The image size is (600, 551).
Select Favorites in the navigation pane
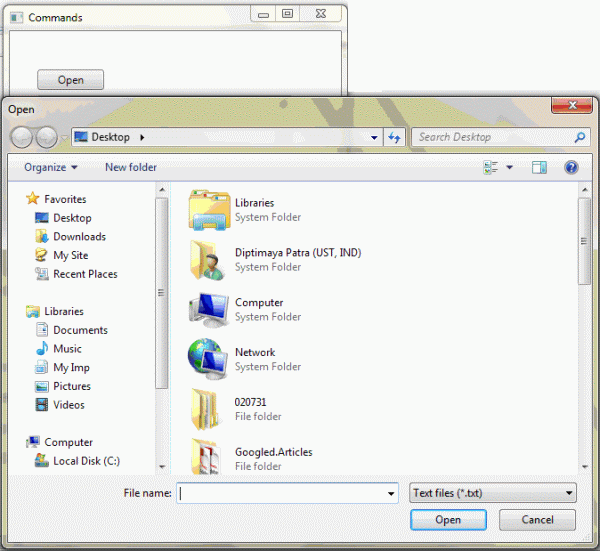pyautogui.click(x=65, y=199)
